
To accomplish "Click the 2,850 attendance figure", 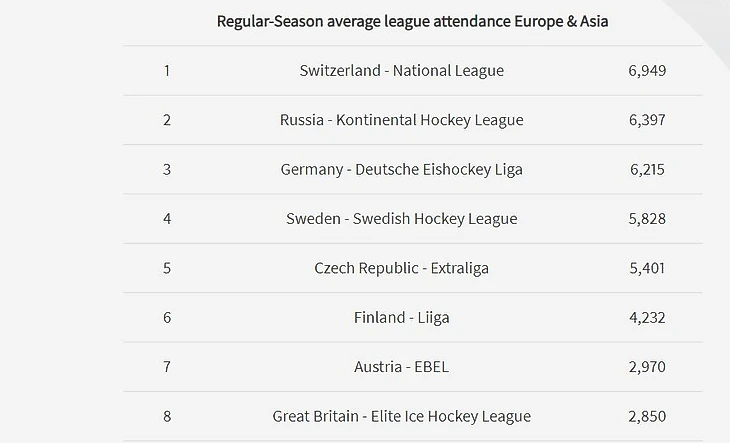I will coord(647,416).
